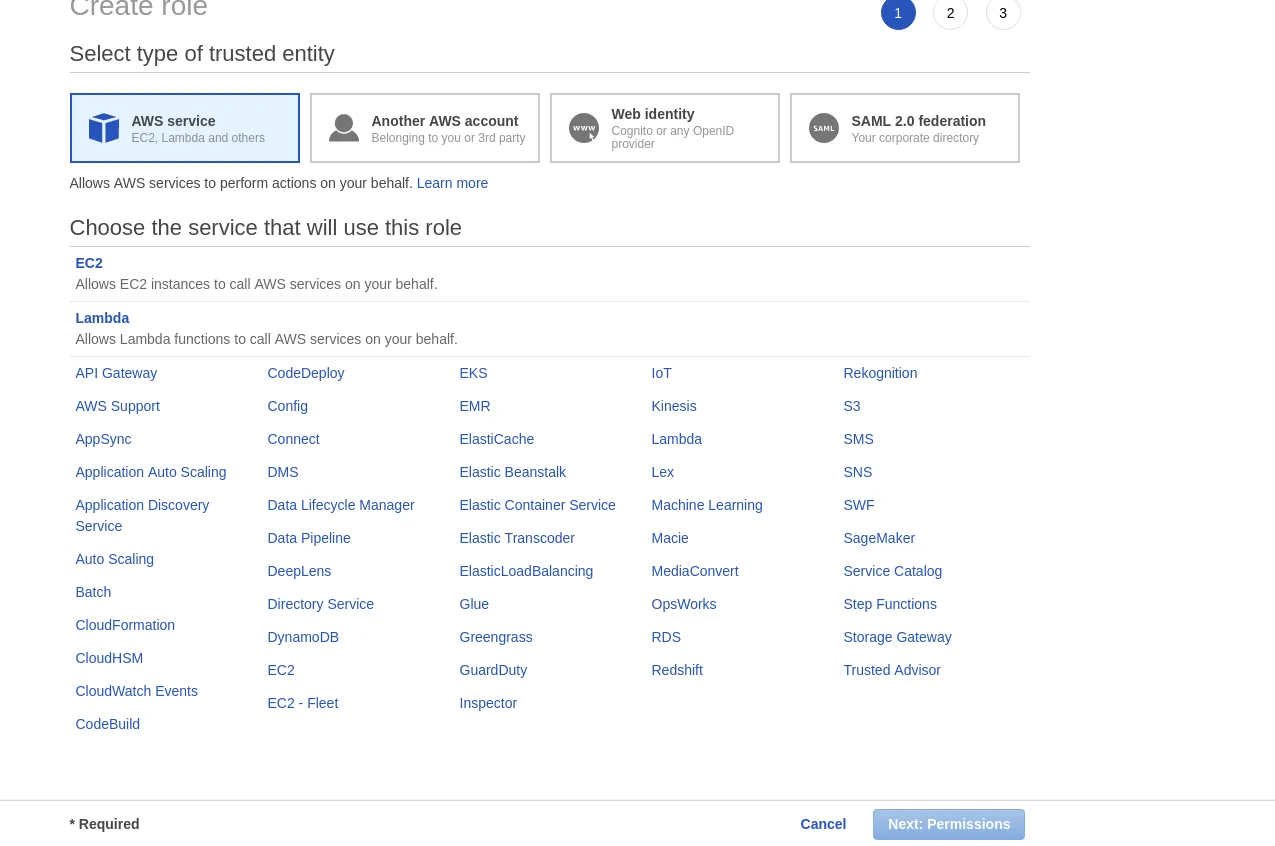
Task: Click the AWS service cube icon
Action: (x=104, y=128)
